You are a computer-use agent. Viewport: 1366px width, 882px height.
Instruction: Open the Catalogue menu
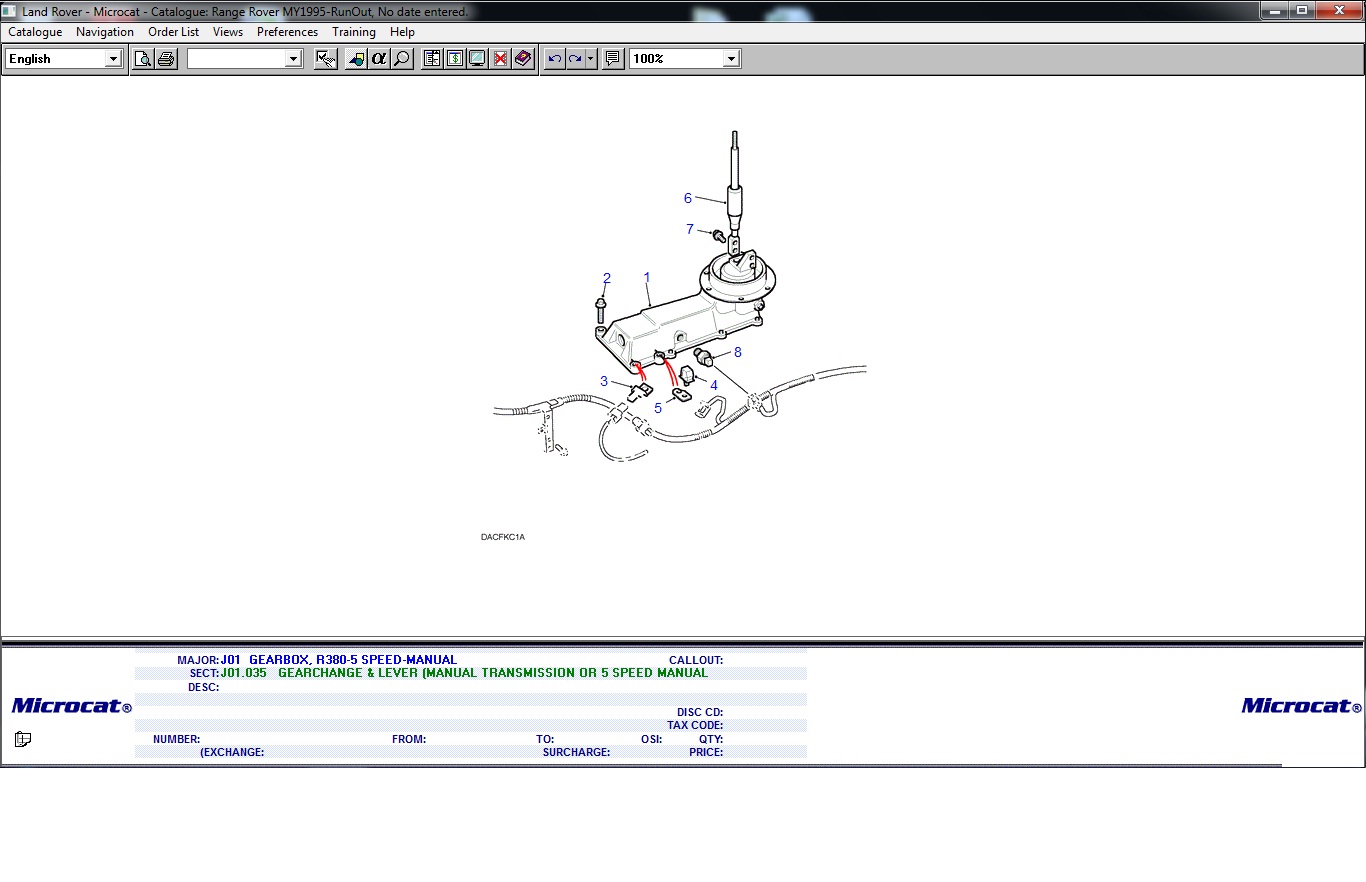pyautogui.click(x=35, y=32)
